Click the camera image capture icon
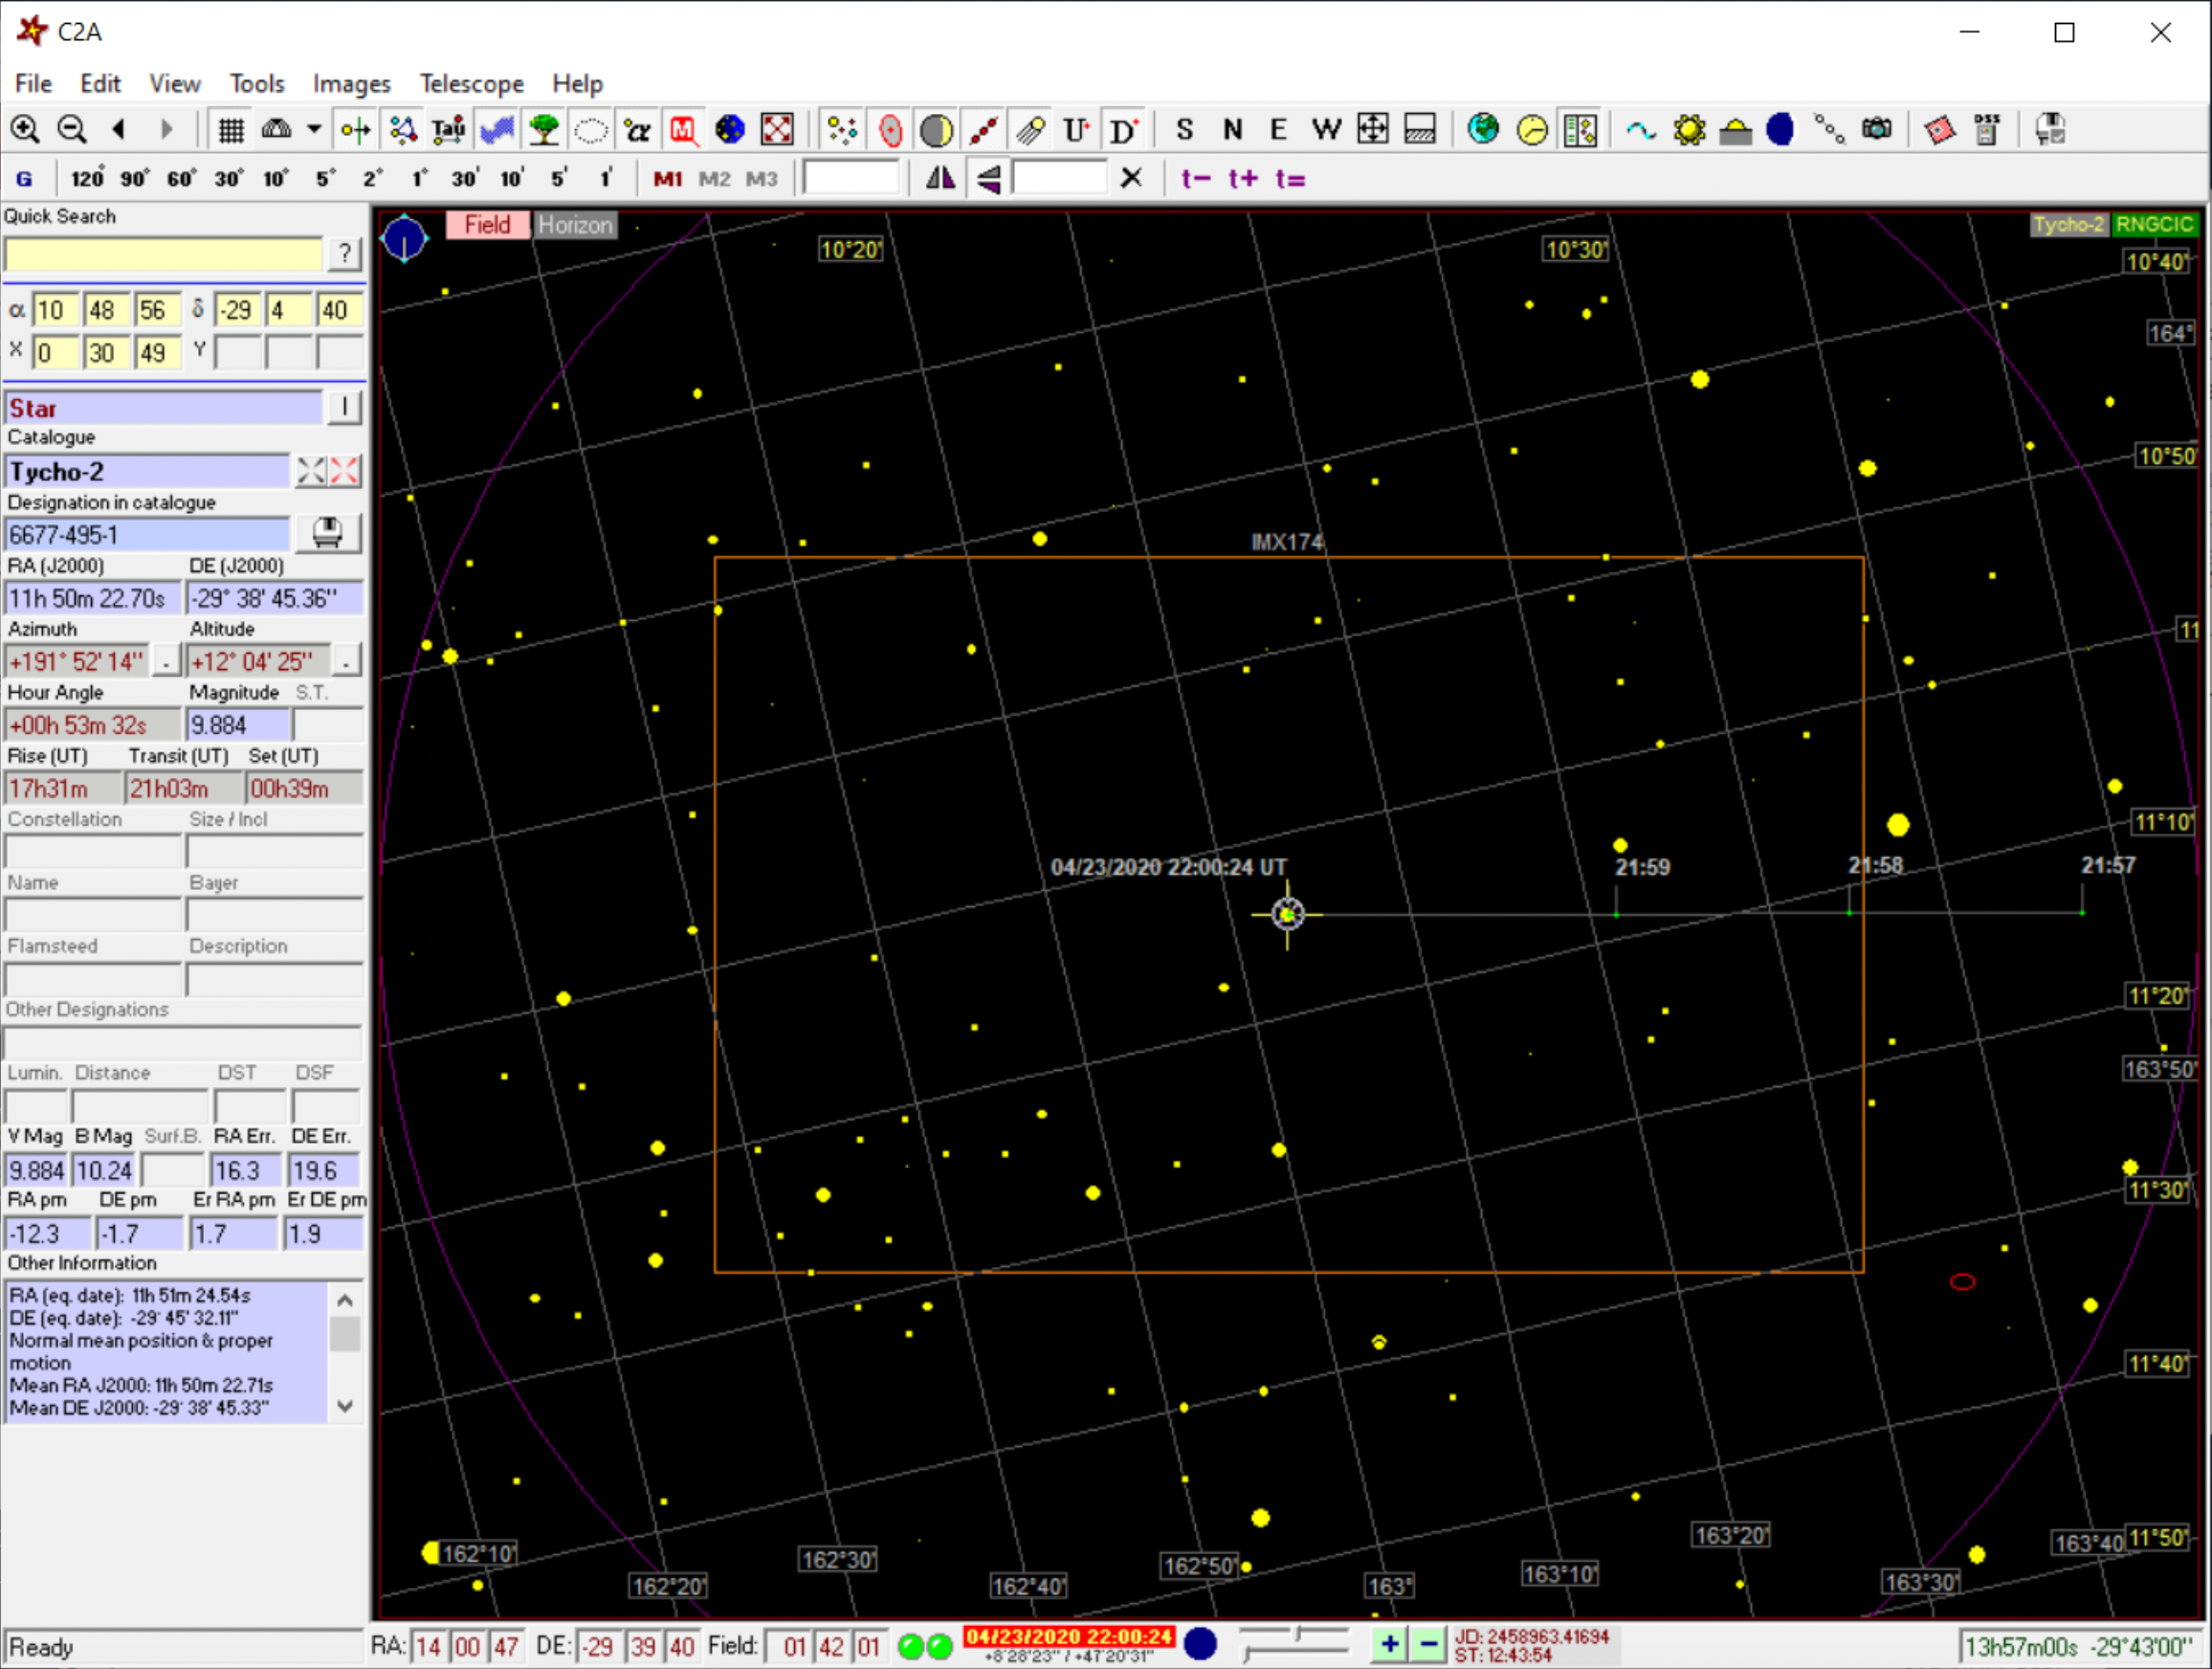 1876,129
